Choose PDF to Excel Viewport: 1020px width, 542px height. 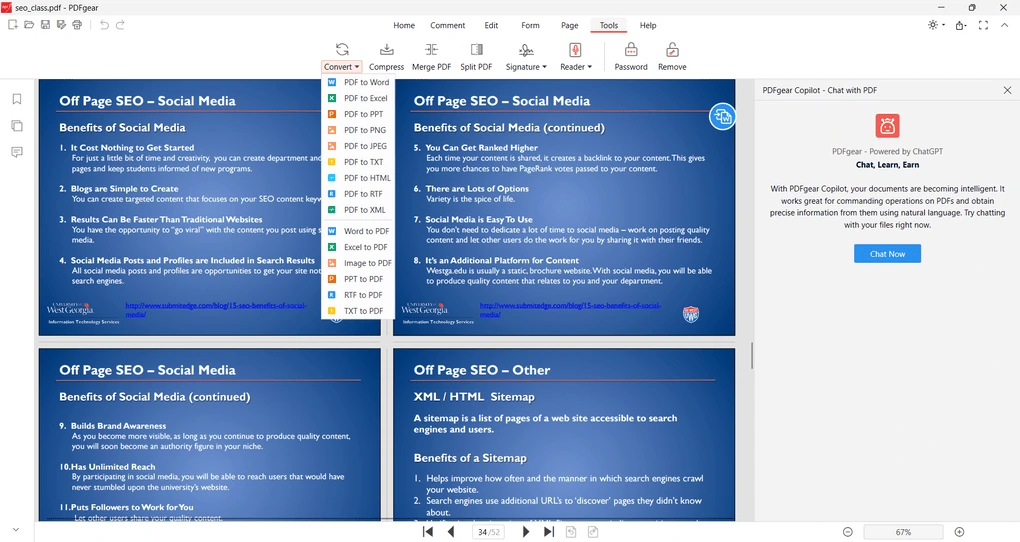358,98
